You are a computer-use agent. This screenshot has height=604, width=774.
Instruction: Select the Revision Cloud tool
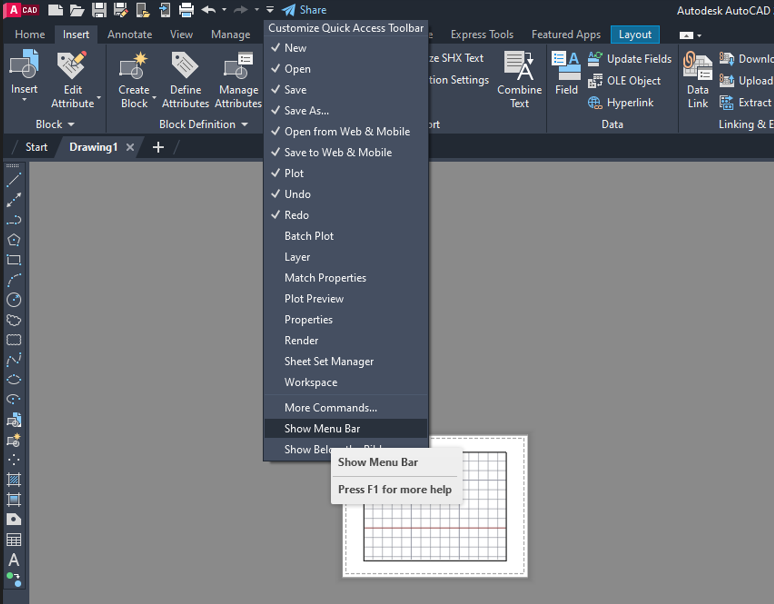[x=14, y=320]
